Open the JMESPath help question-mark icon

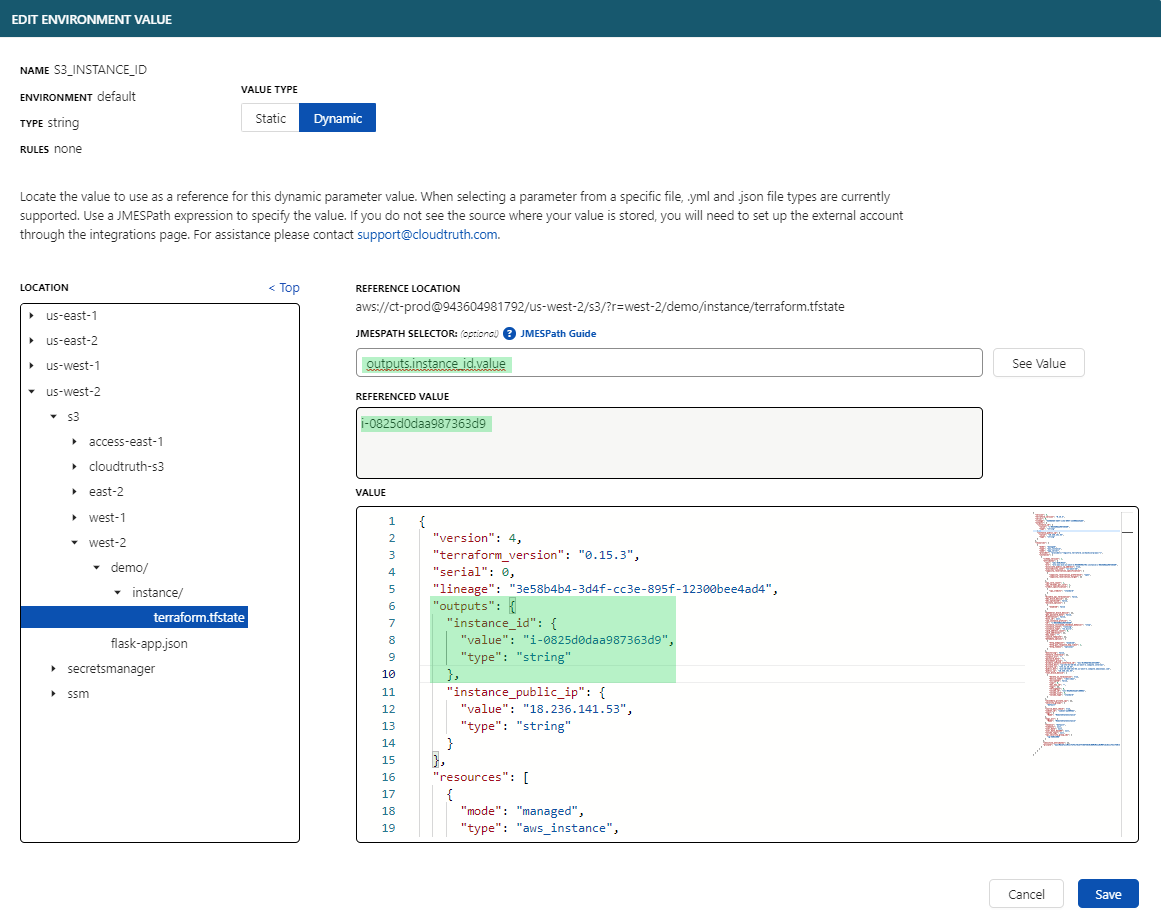pyautogui.click(x=509, y=334)
